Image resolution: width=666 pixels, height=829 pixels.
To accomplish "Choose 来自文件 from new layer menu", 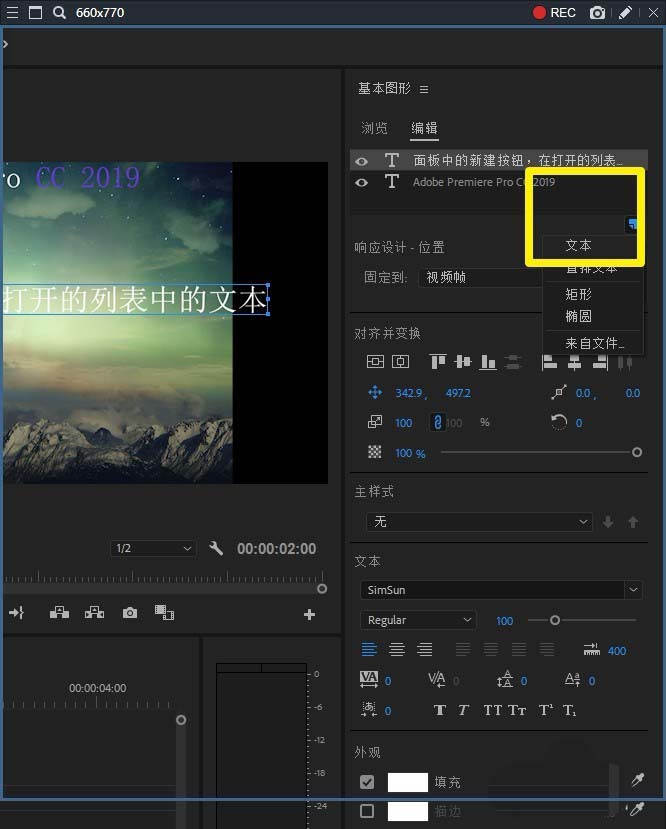I will tap(594, 343).
